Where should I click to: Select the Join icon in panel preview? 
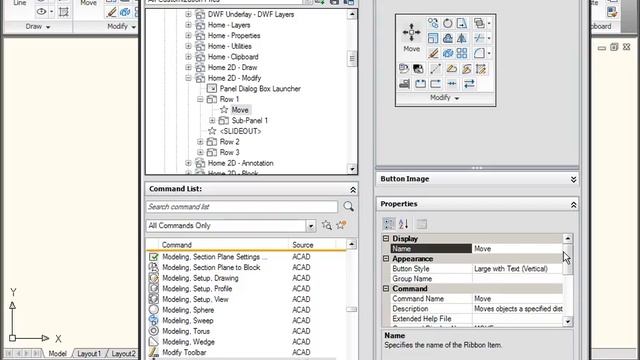point(452,84)
